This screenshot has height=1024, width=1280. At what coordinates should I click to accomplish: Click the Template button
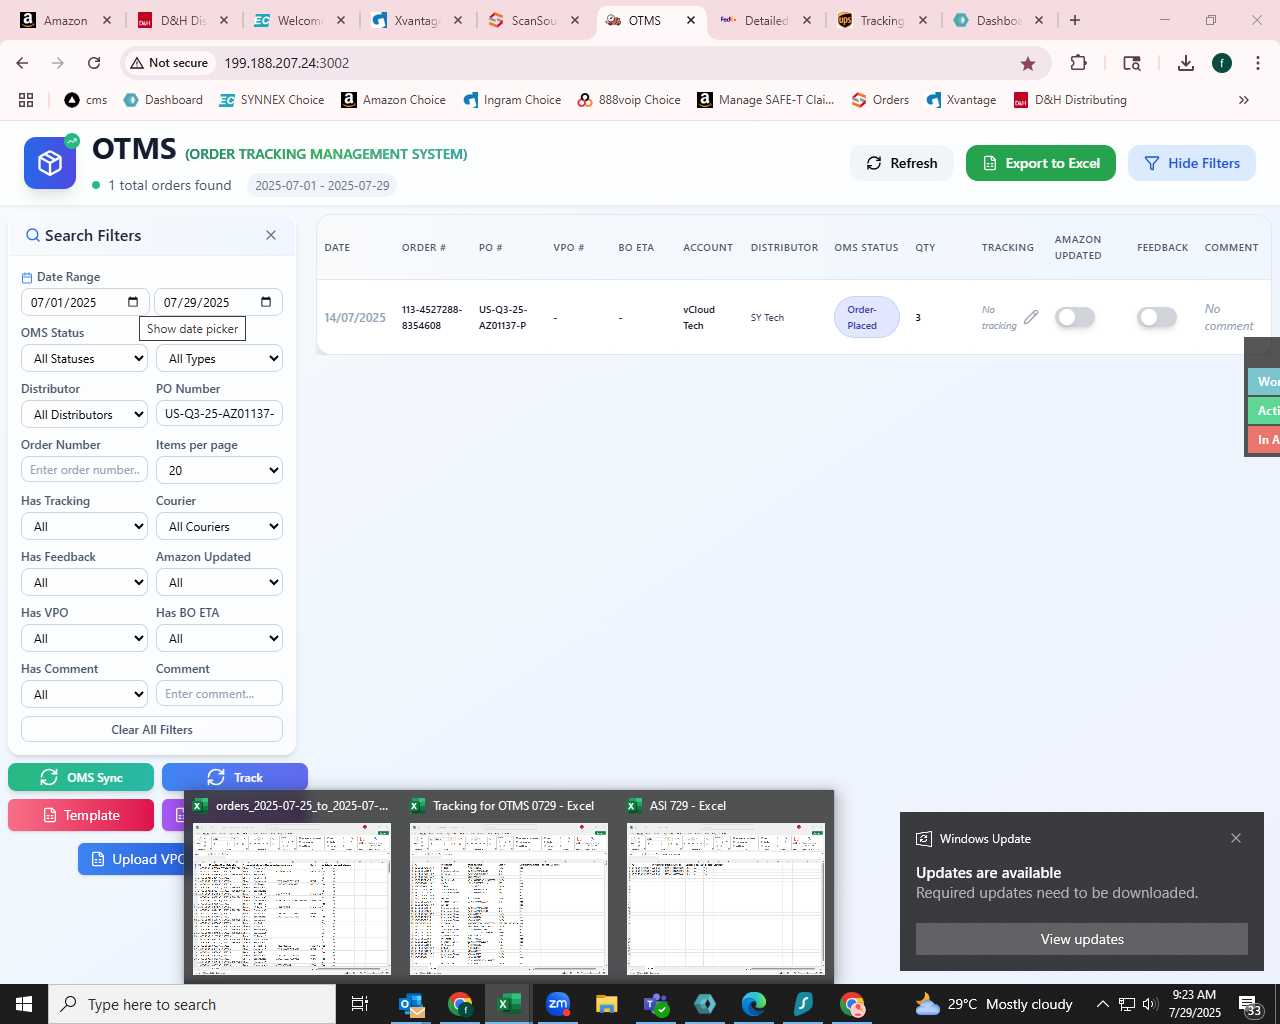(x=81, y=815)
